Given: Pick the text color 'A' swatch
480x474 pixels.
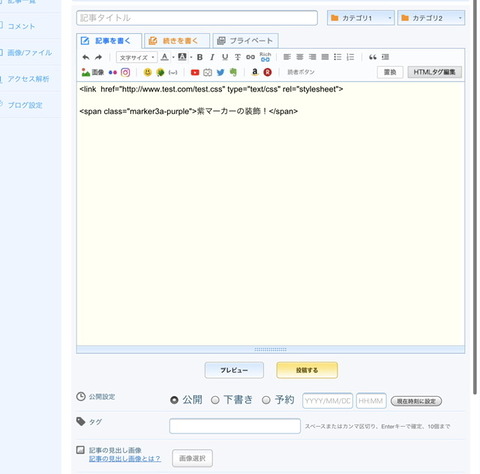Looking at the screenshot, I should (165, 57).
